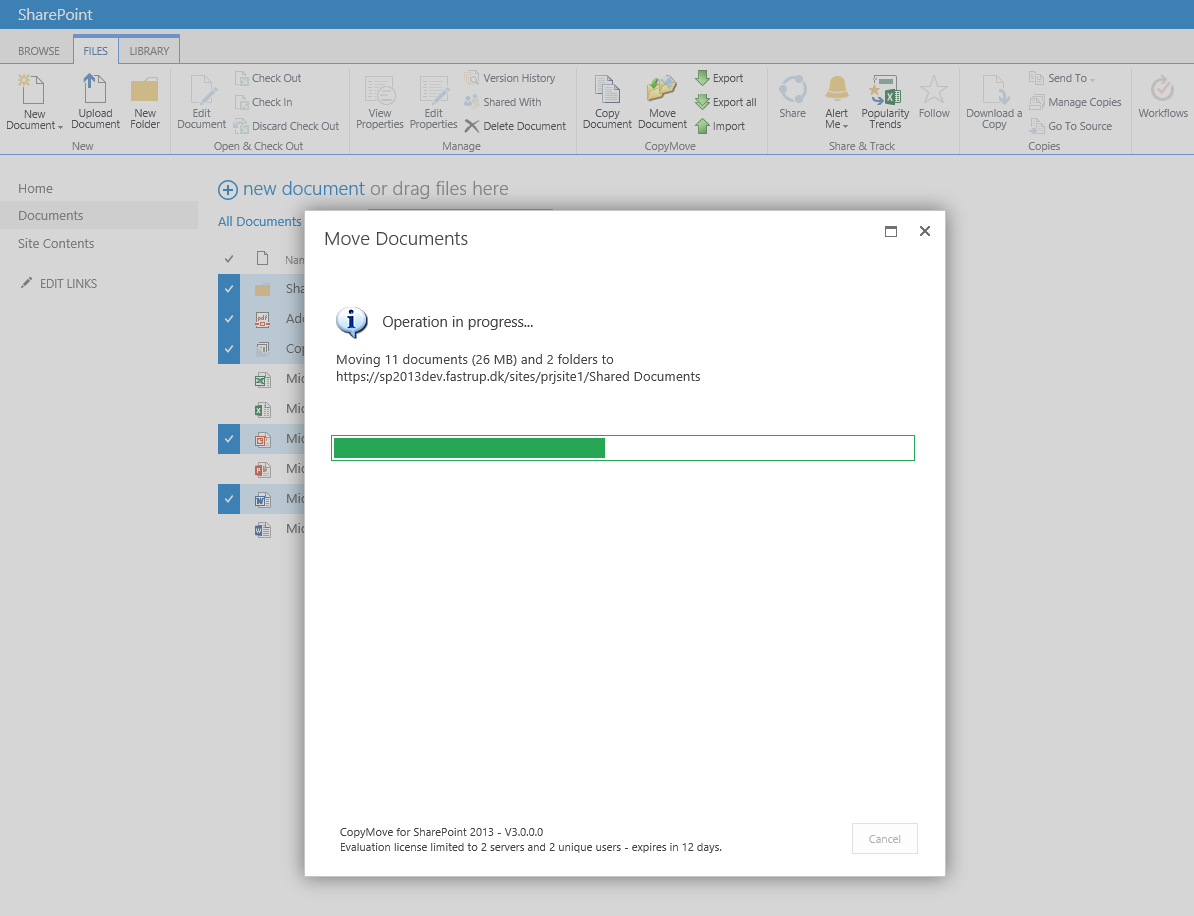Image resolution: width=1194 pixels, height=916 pixels.
Task: Open Popularity Trends
Action: click(885, 103)
